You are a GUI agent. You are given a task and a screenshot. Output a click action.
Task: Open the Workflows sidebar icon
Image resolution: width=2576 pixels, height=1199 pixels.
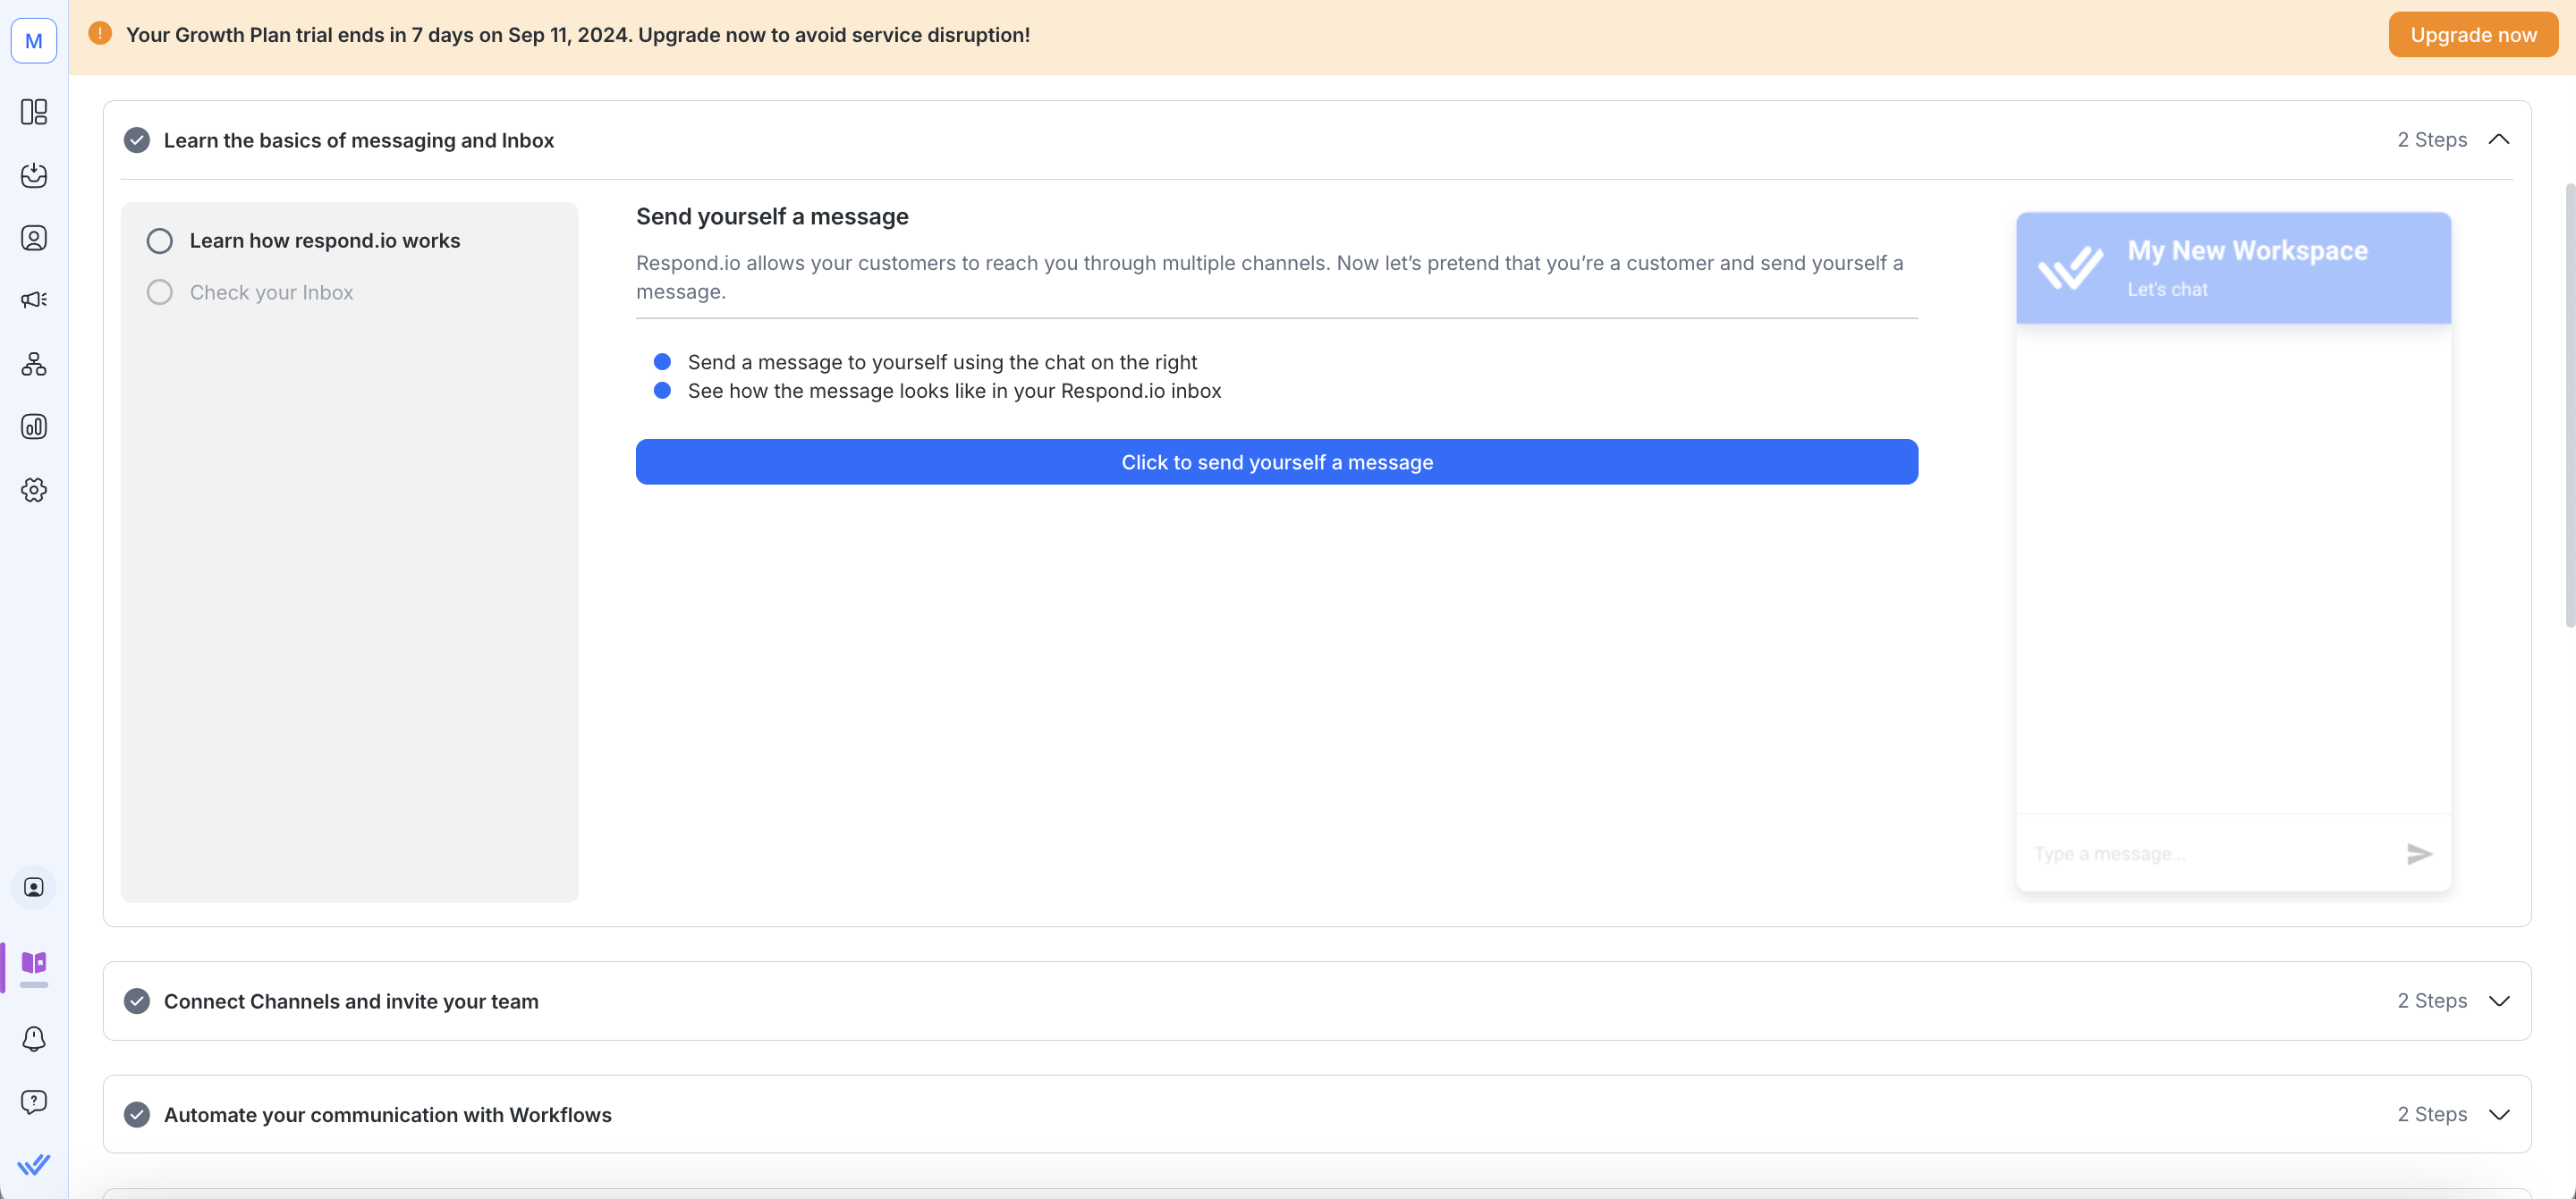(34, 364)
